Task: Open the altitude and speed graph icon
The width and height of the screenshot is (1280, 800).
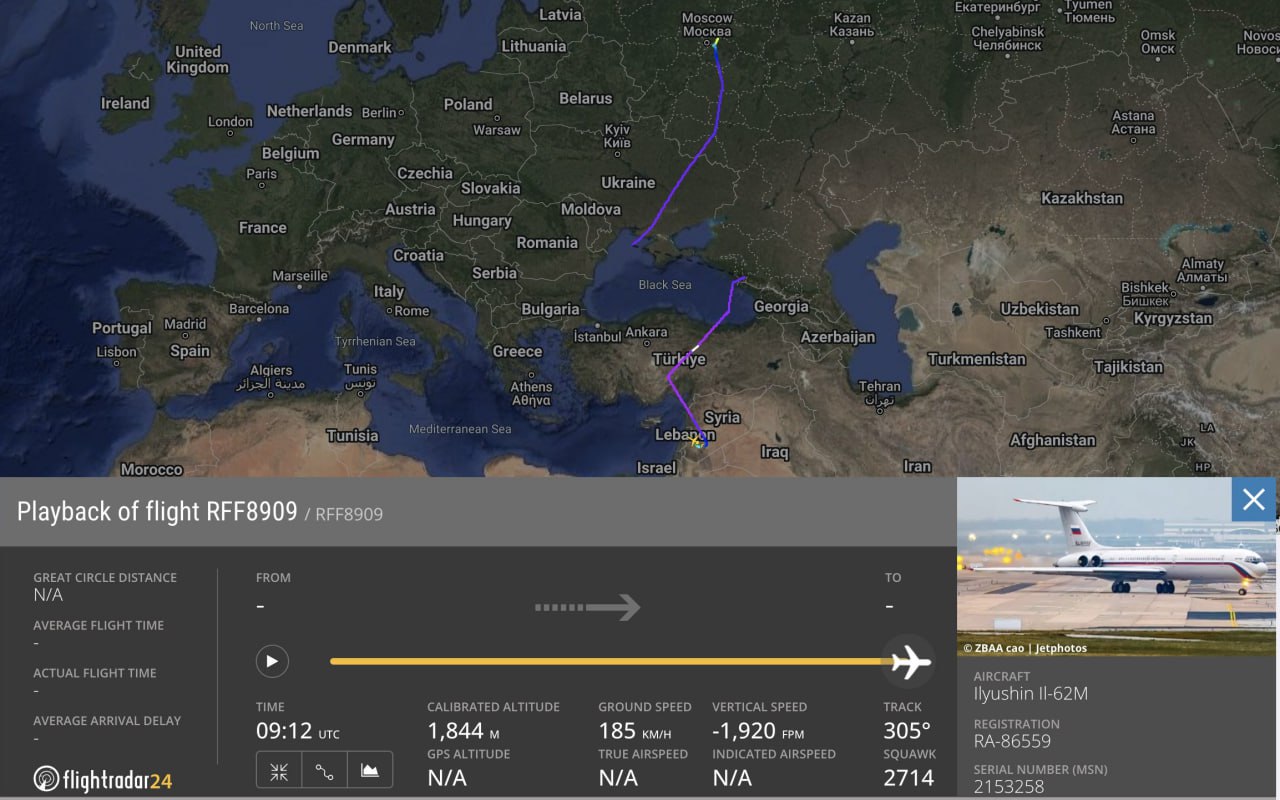Action: pos(369,770)
